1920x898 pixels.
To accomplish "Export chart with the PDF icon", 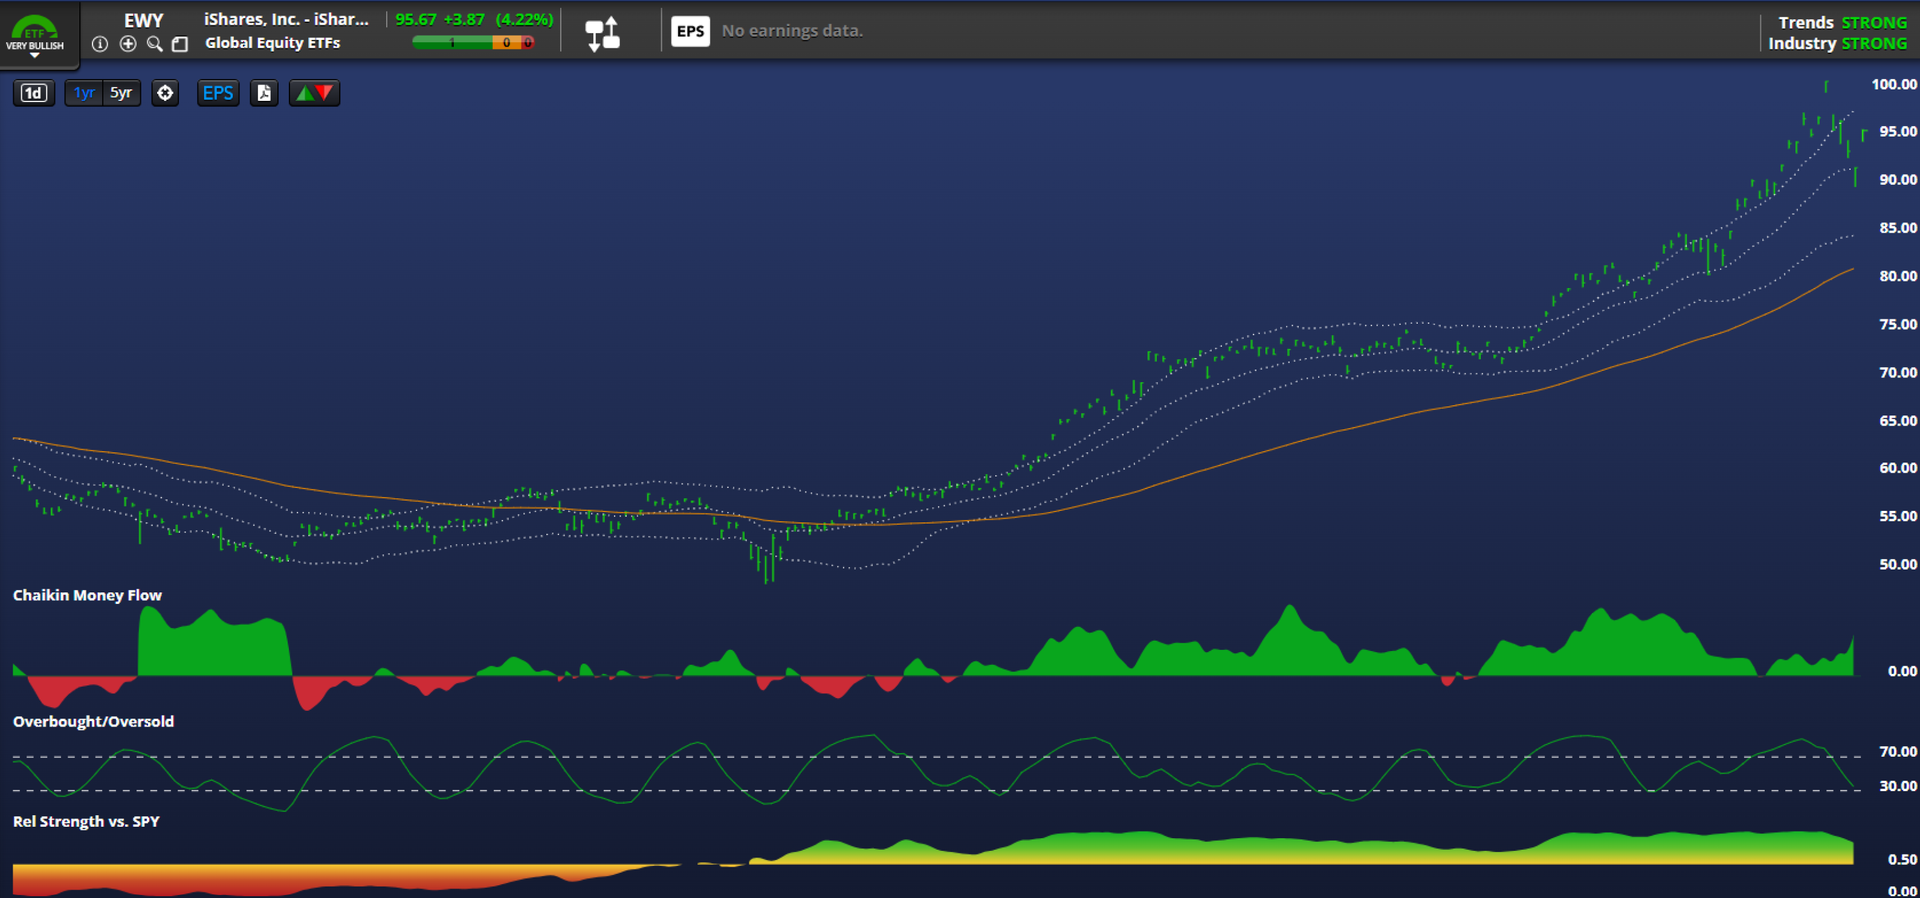I will (x=264, y=93).
